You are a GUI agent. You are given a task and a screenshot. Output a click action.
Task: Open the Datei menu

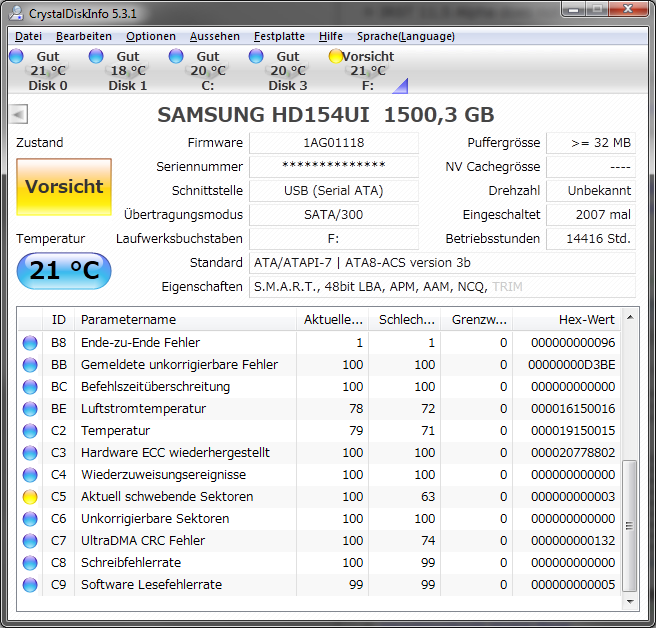28,36
